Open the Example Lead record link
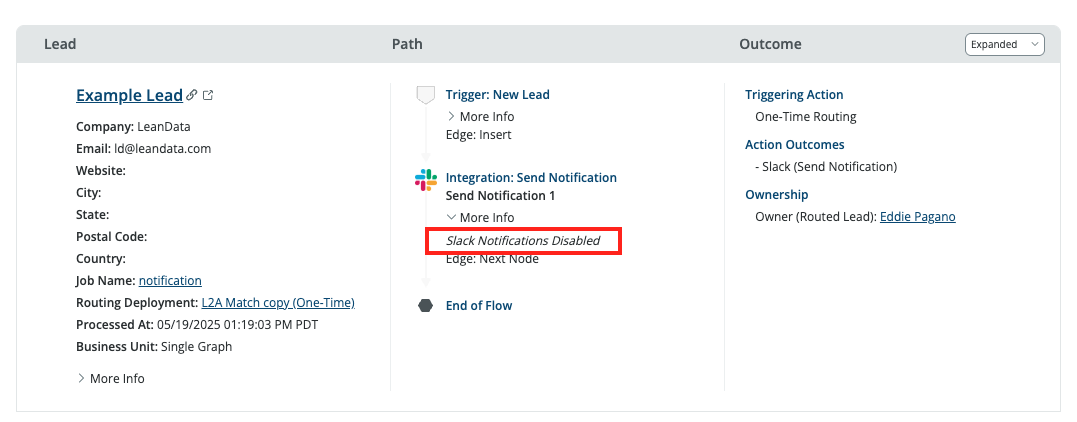 point(129,96)
